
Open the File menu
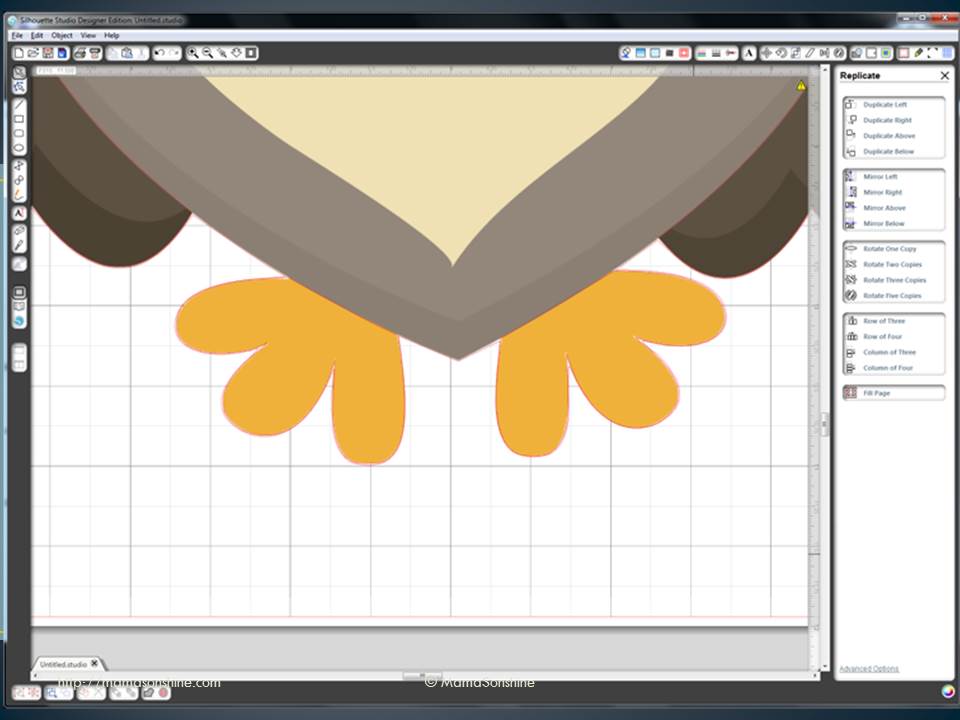(16, 35)
